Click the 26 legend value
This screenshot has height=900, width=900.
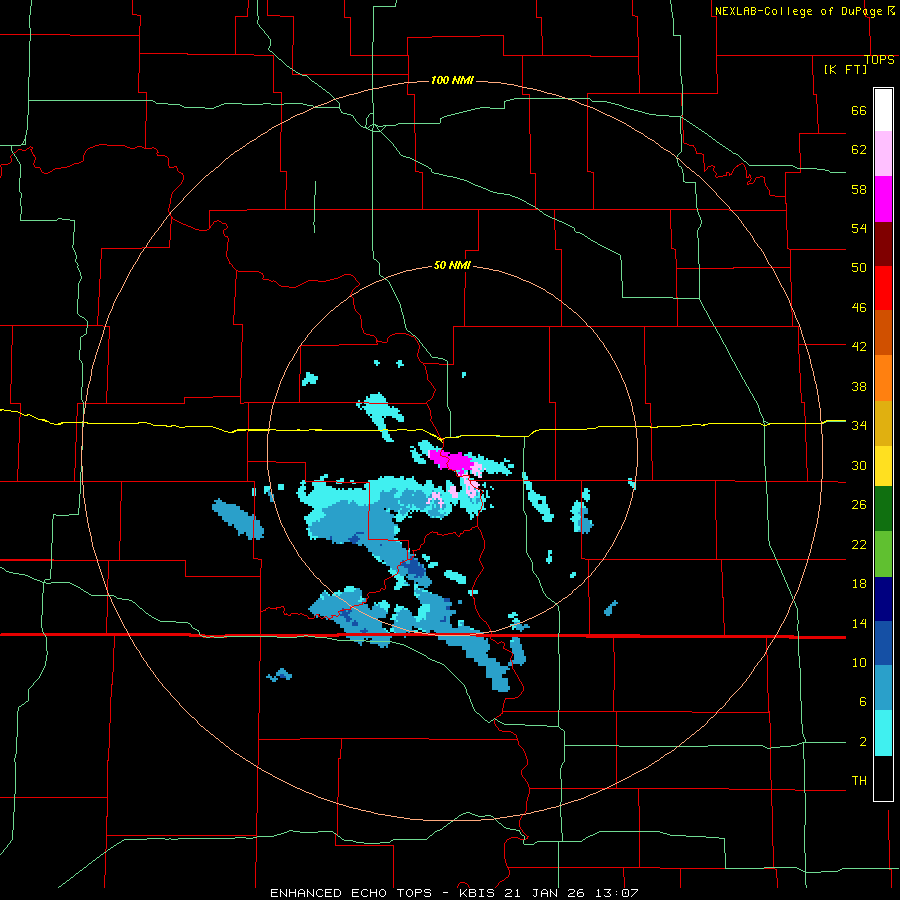859,505
